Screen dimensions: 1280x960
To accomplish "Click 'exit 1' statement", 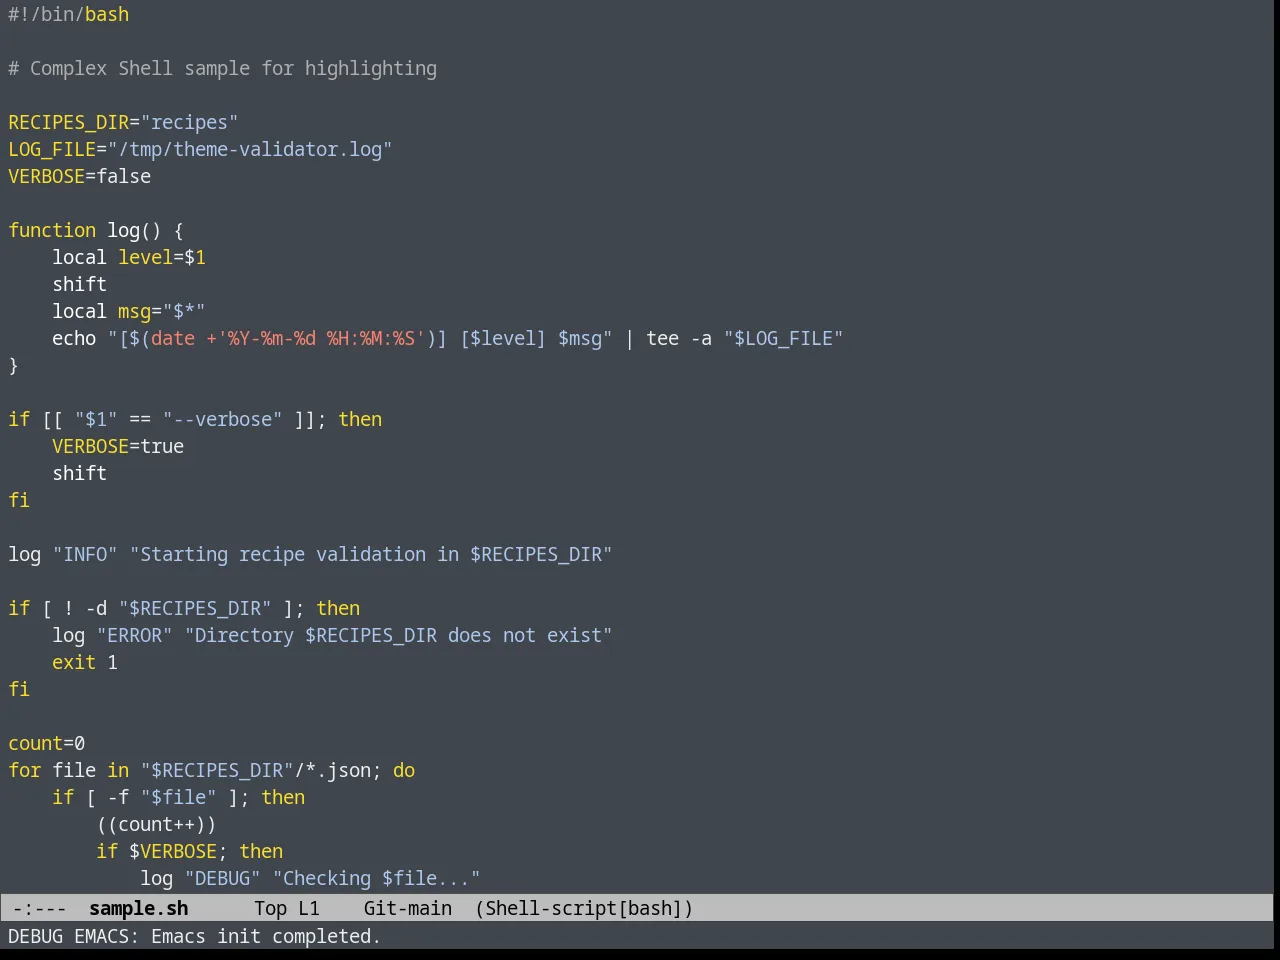I will [85, 662].
